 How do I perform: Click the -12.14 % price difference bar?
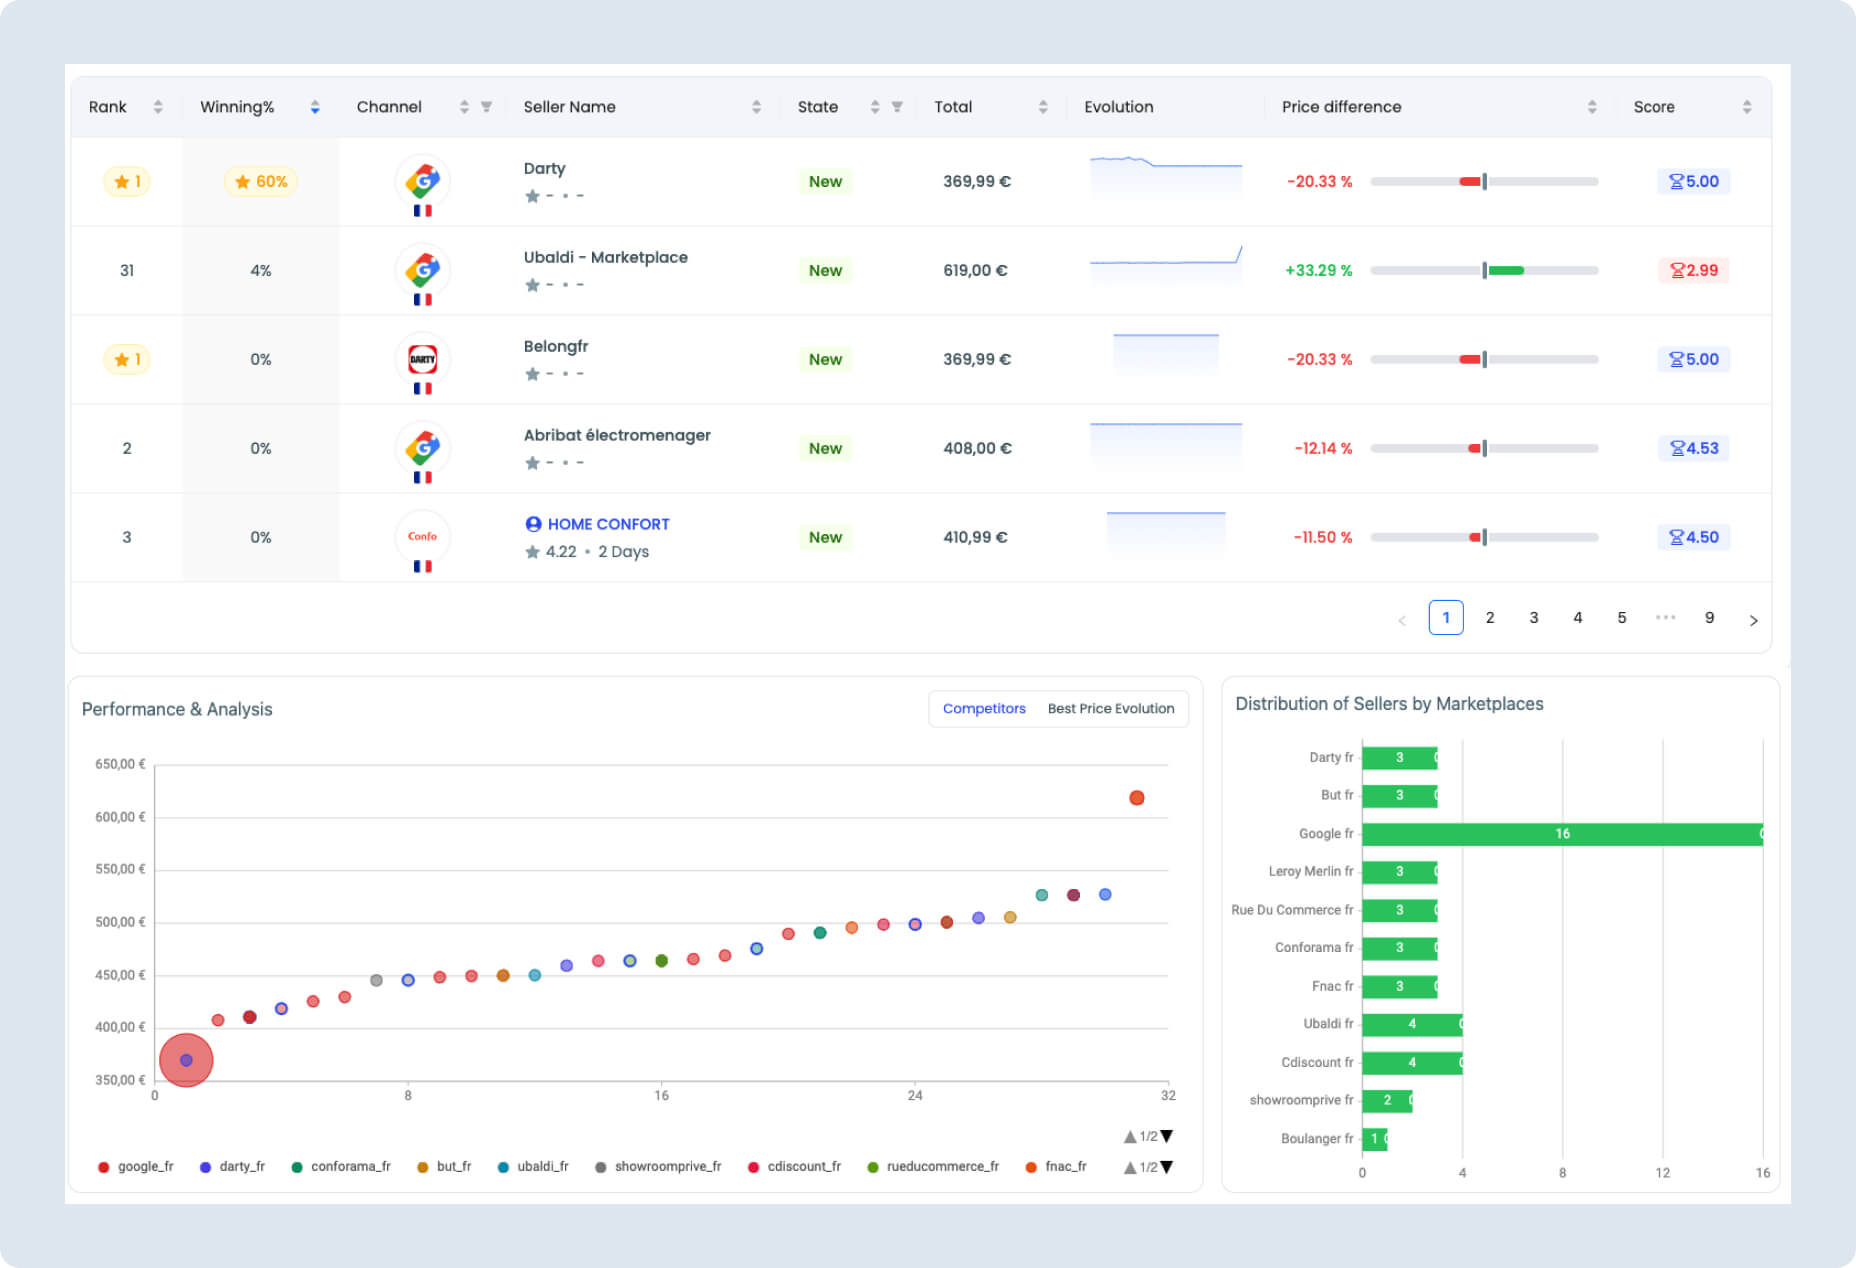pyautogui.click(x=1484, y=449)
